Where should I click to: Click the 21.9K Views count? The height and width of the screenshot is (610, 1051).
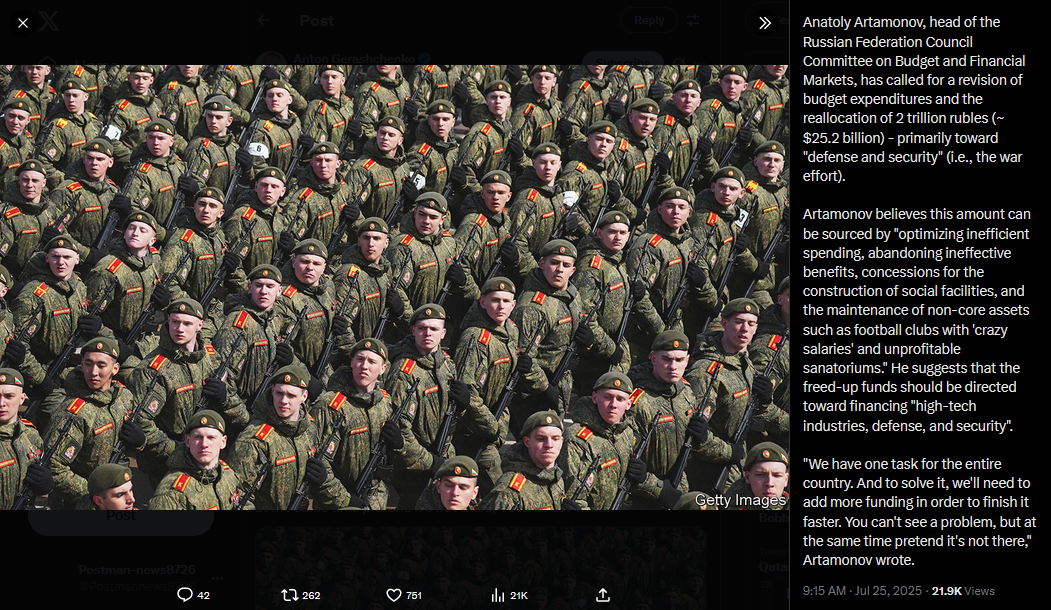click(x=963, y=591)
